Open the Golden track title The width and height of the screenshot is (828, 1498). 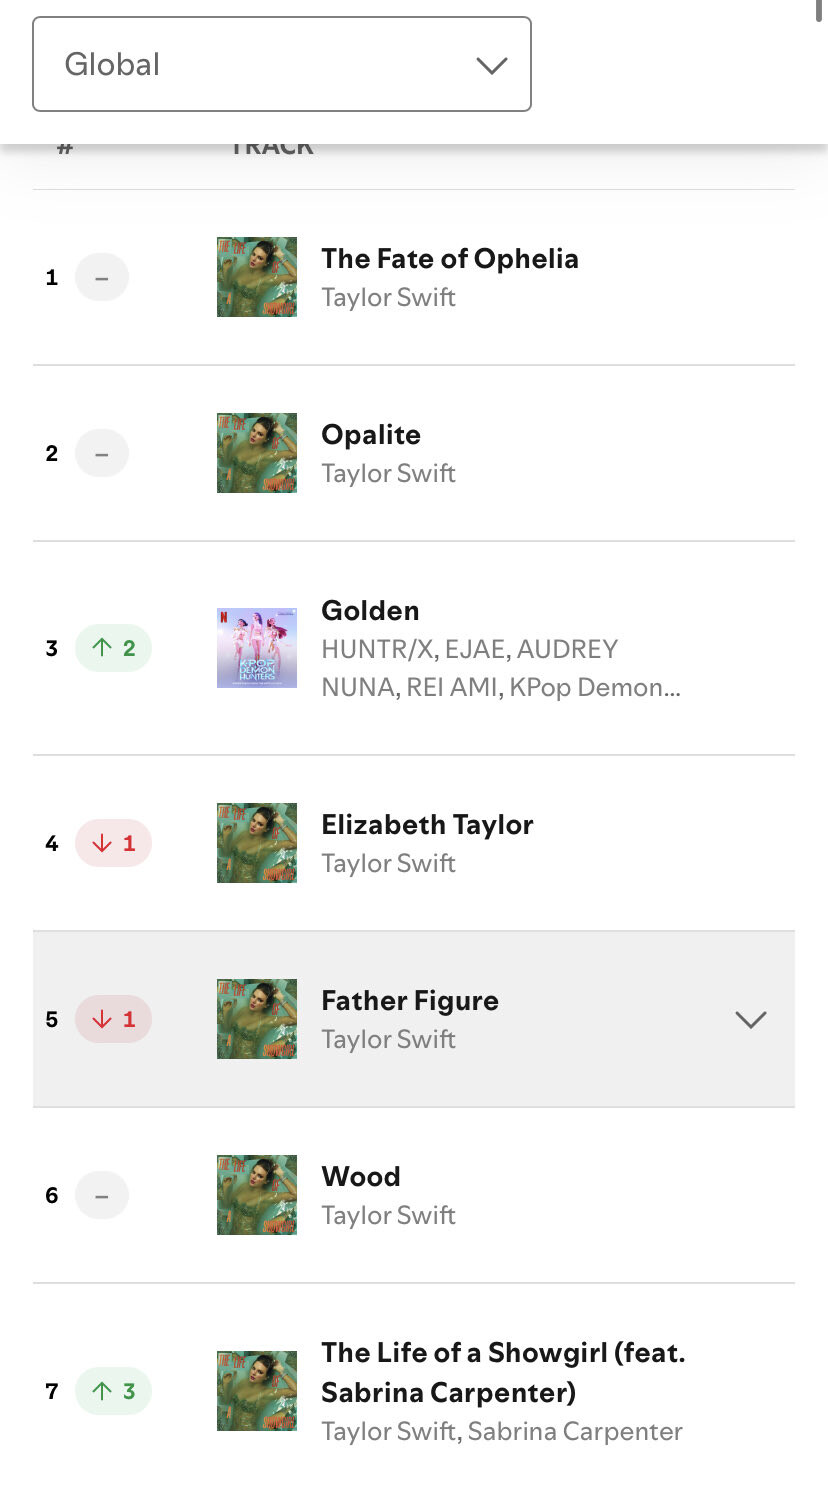(370, 611)
